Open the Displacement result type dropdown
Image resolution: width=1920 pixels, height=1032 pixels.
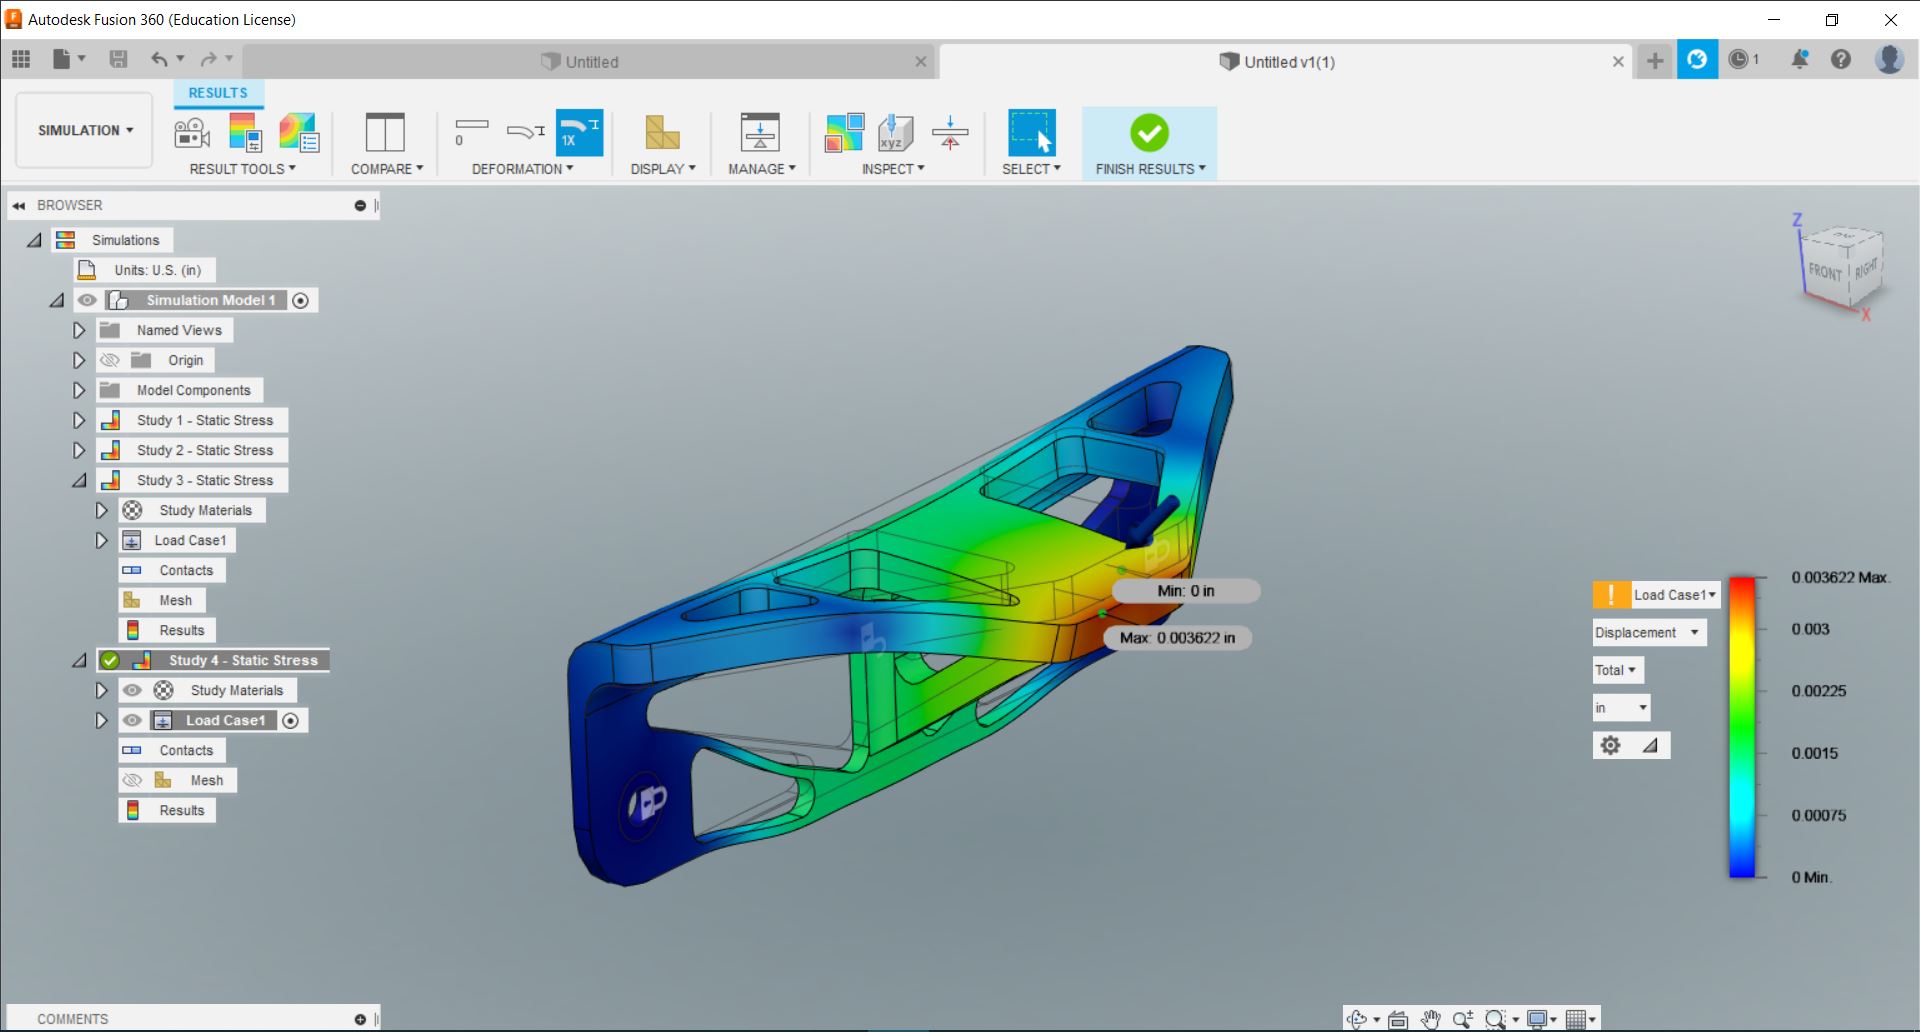[1647, 632]
